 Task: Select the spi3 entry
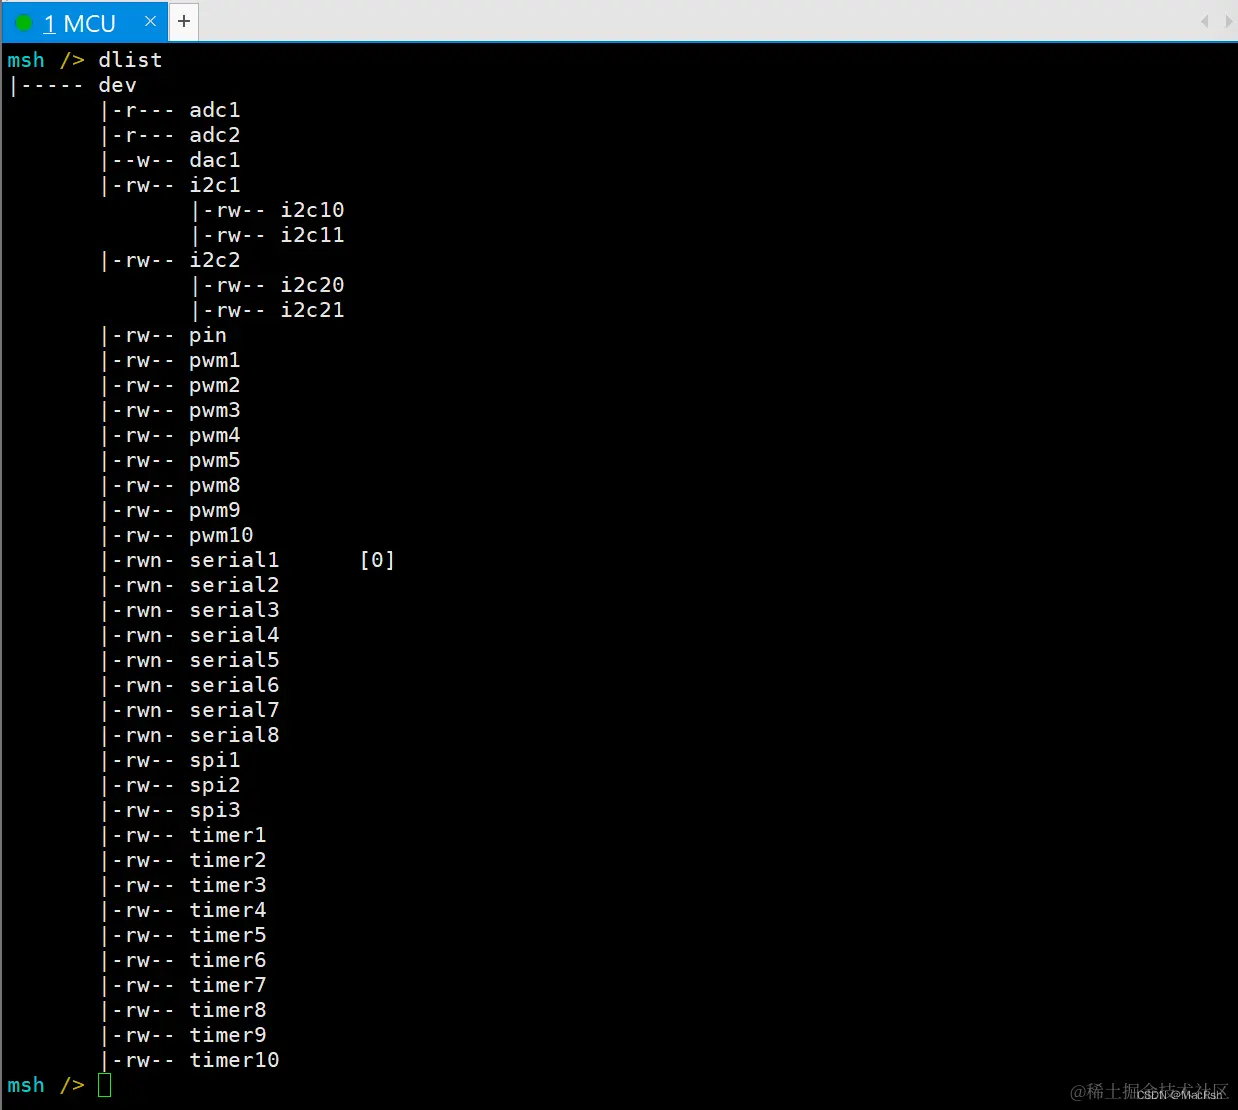(x=215, y=810)
